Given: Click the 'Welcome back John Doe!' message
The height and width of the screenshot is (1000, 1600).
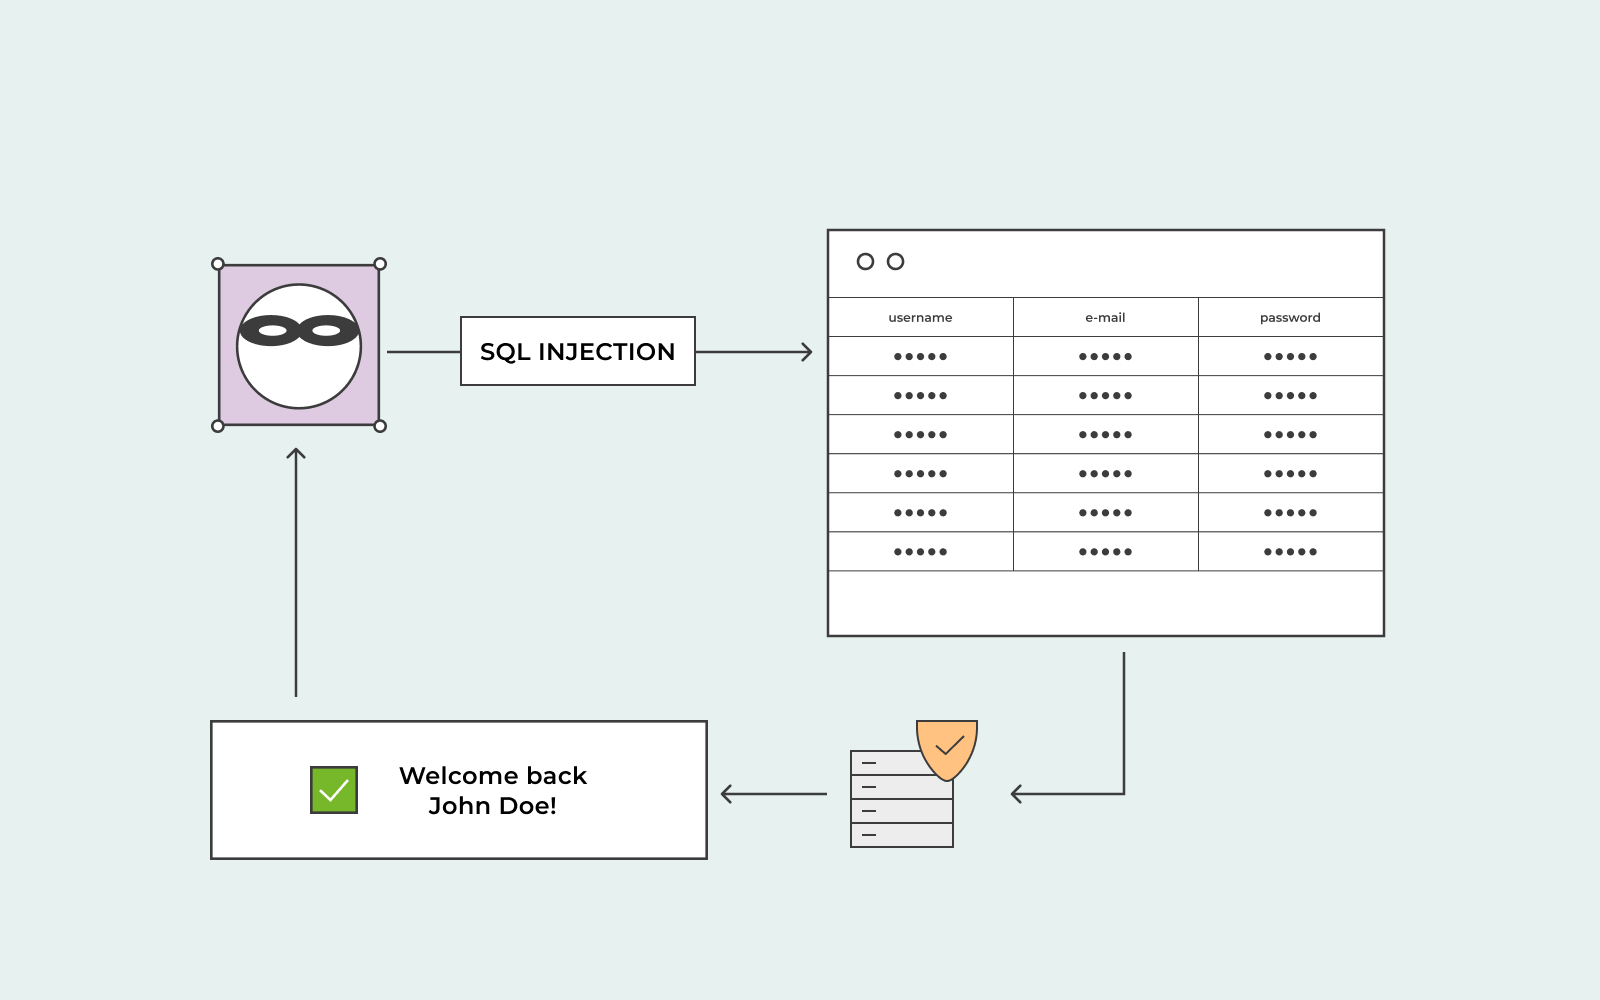Looking at the screenshot, I should [493, 790].
